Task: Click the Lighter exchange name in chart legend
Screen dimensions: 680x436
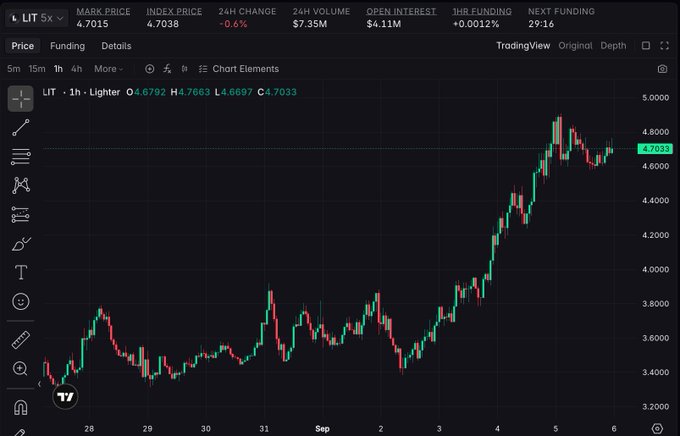Action: pos(105,92)
